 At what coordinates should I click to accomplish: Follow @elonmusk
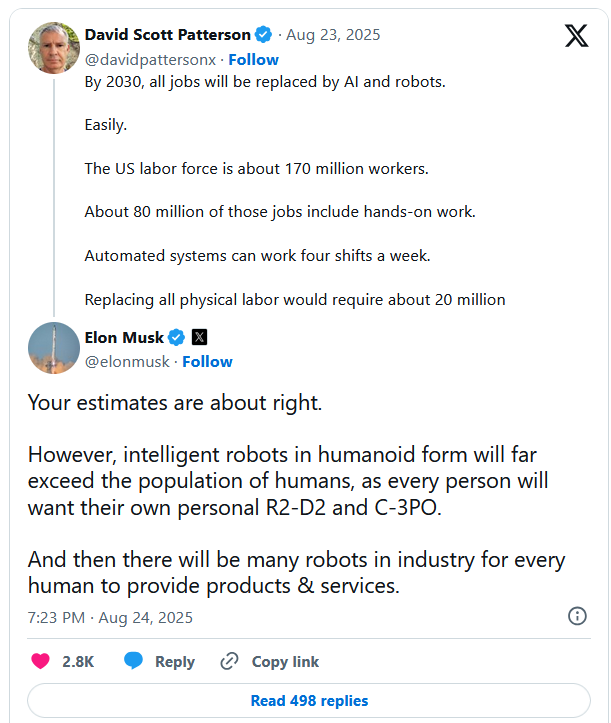coord(207,361)
